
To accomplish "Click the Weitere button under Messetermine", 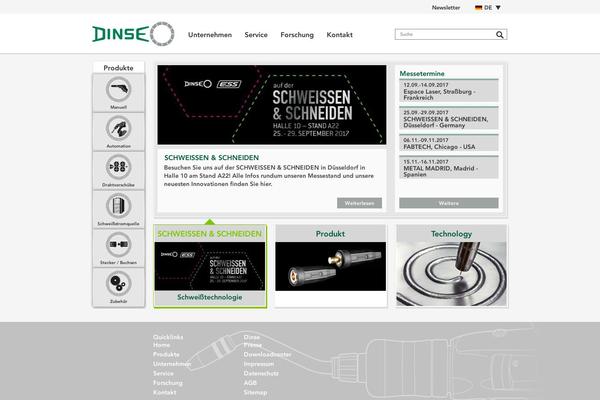I will point(449,203).
